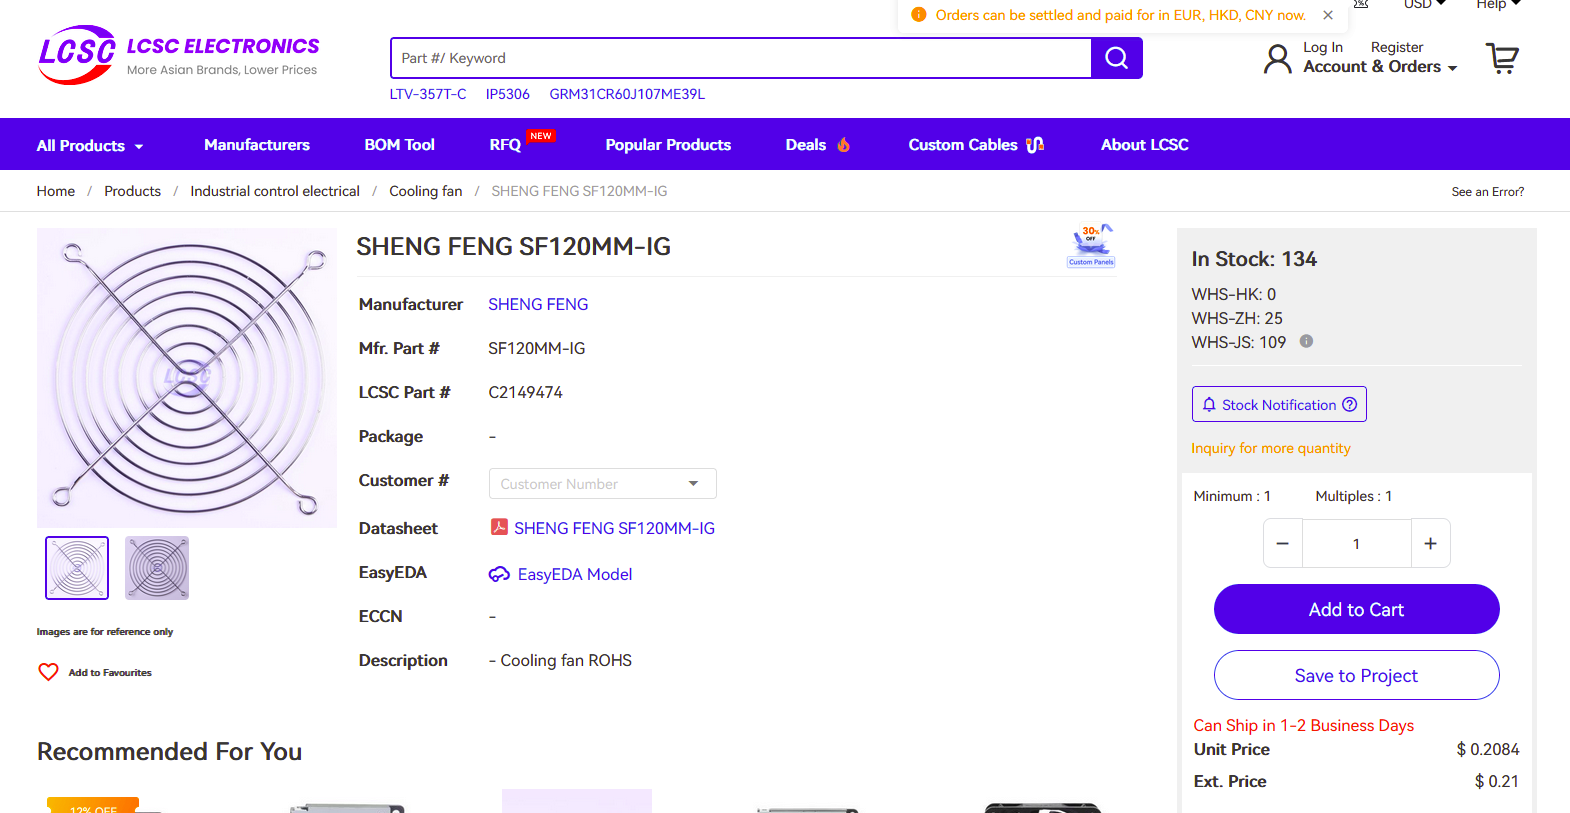
Task: Click the Add to Favourites text
Action: click(x=110, y=673)
